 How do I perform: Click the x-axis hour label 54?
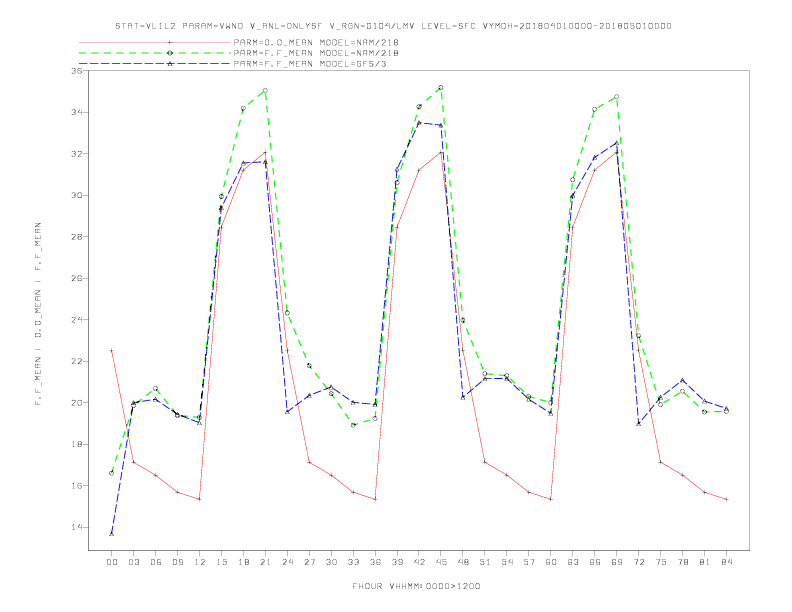(x=507, y=562)
